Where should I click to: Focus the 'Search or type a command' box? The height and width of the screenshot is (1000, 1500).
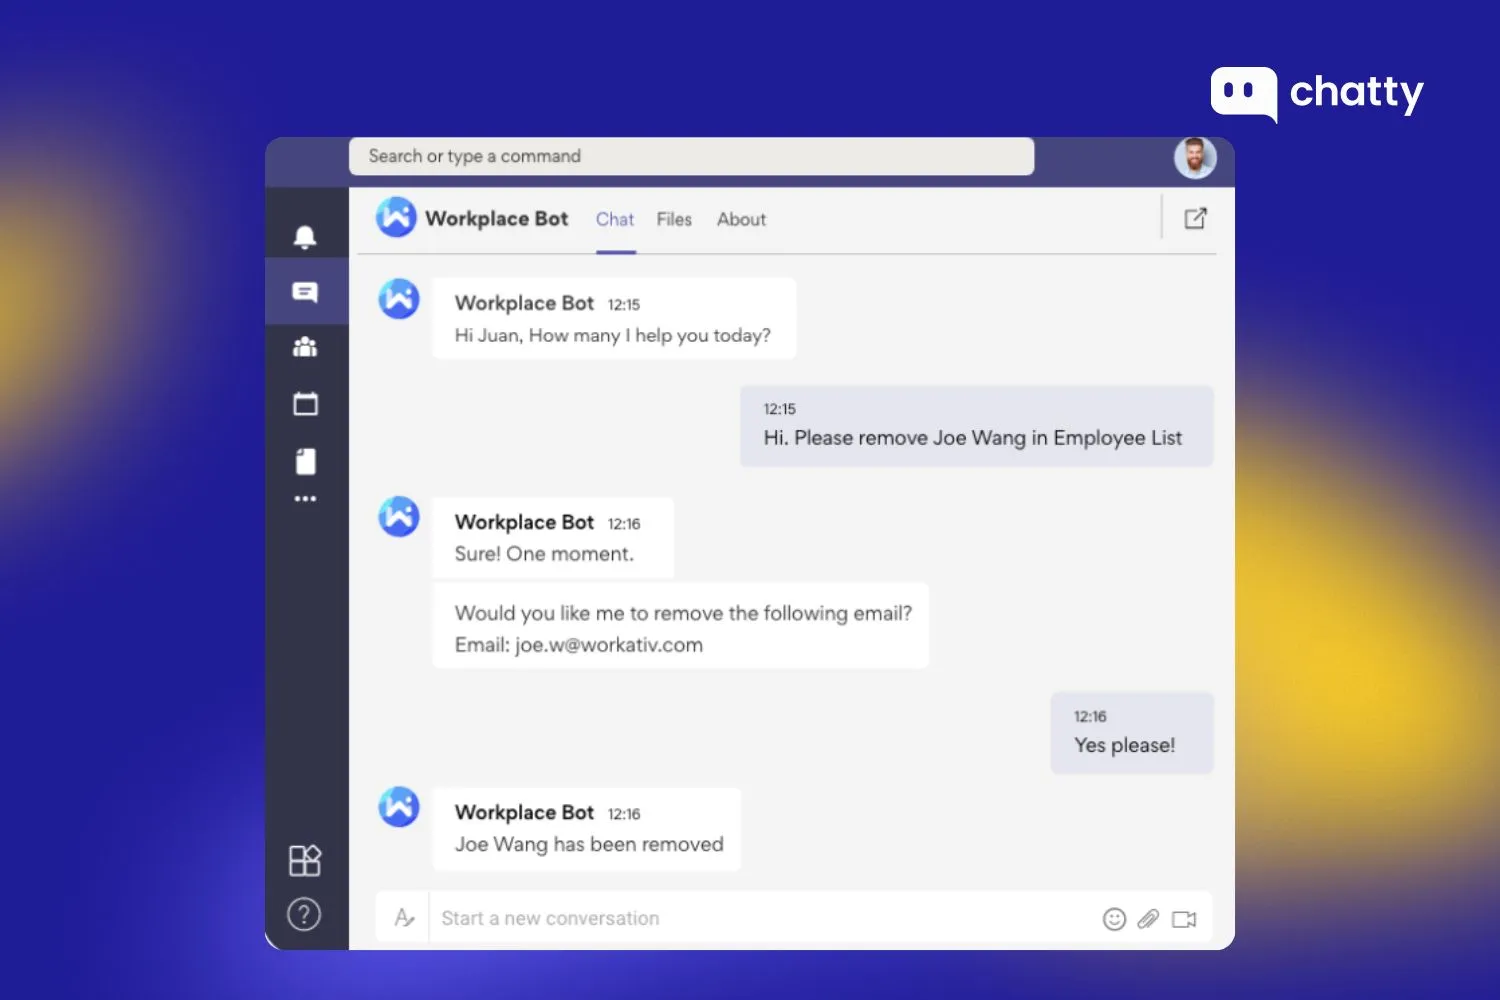691,156
